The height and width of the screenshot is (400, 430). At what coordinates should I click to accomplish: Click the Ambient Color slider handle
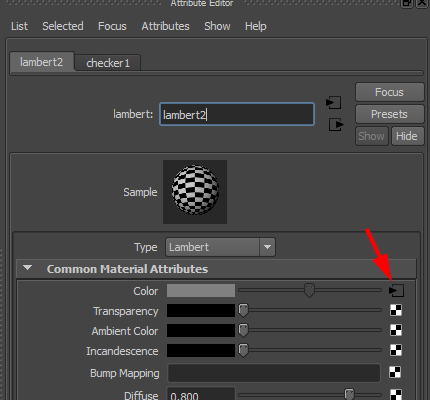pyautogui.click(x=244, y=330)
